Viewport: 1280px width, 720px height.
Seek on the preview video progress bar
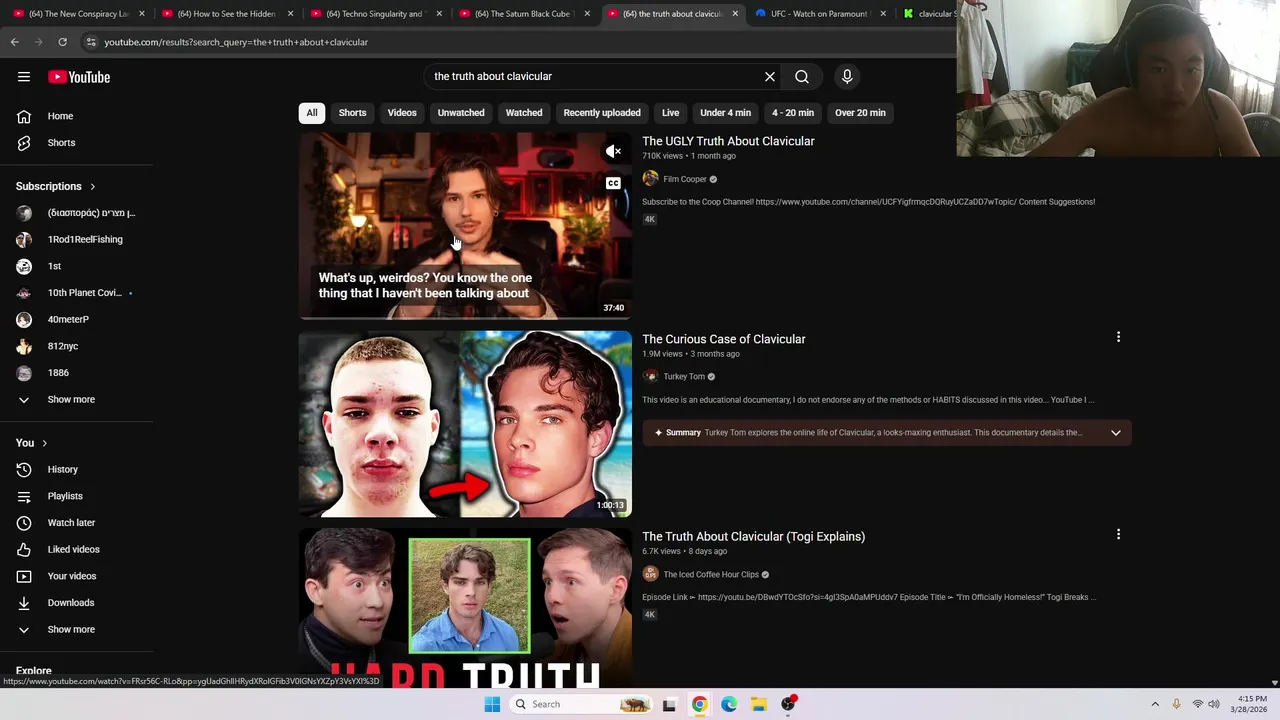465,318
